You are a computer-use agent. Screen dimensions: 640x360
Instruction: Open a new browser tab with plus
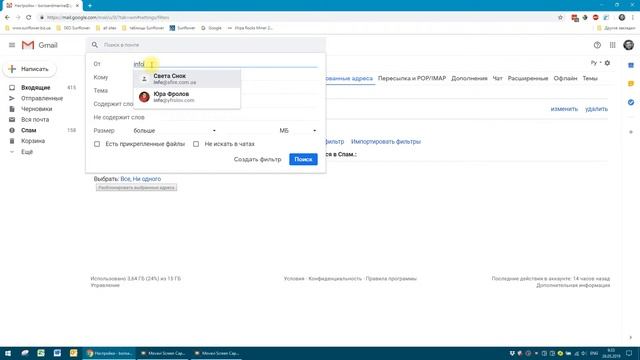[x=90, y=6]
